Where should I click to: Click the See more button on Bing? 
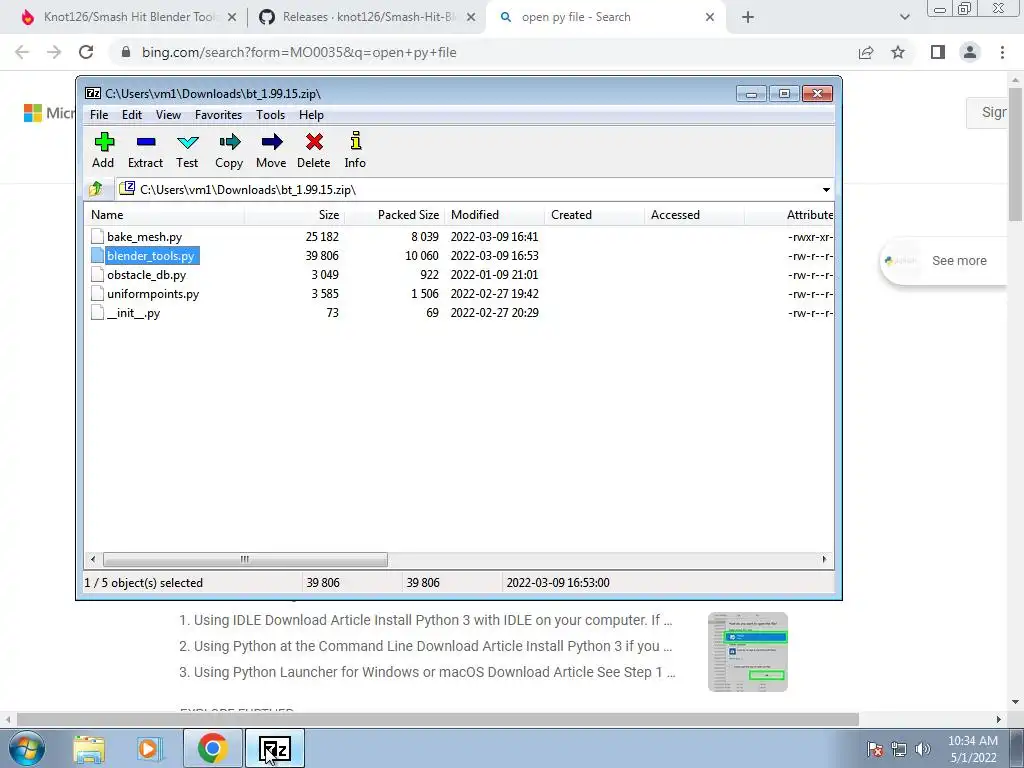(x=944, y=261)
